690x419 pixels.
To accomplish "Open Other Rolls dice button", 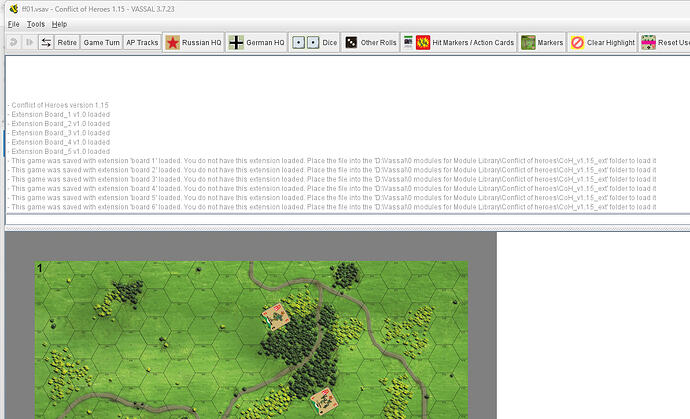I will (371, 42).
